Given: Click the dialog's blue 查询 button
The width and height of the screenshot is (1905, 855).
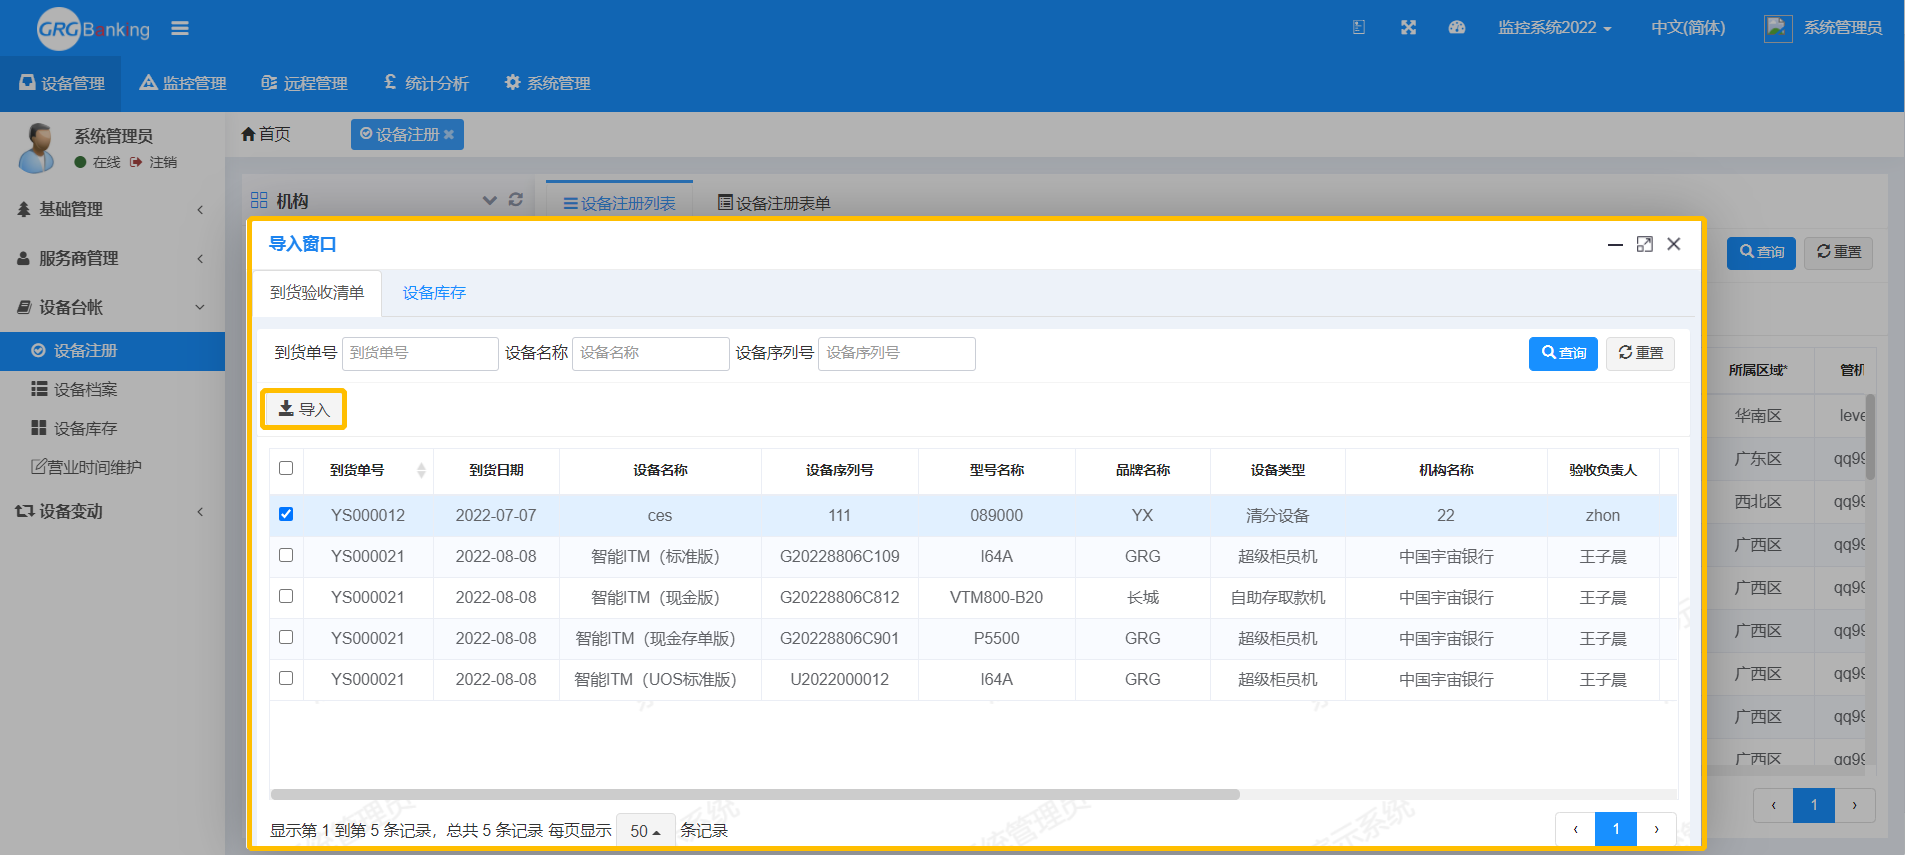Looking at the screenshot, I should point(1563,353).
